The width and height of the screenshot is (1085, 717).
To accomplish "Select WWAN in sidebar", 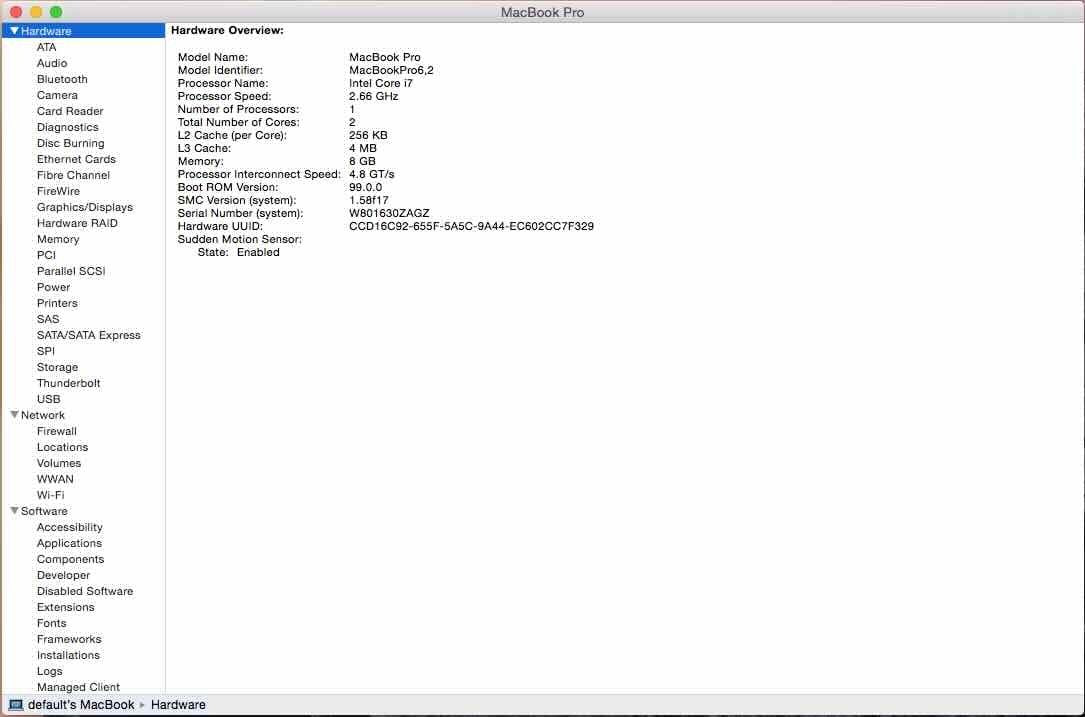I will 55,479.
